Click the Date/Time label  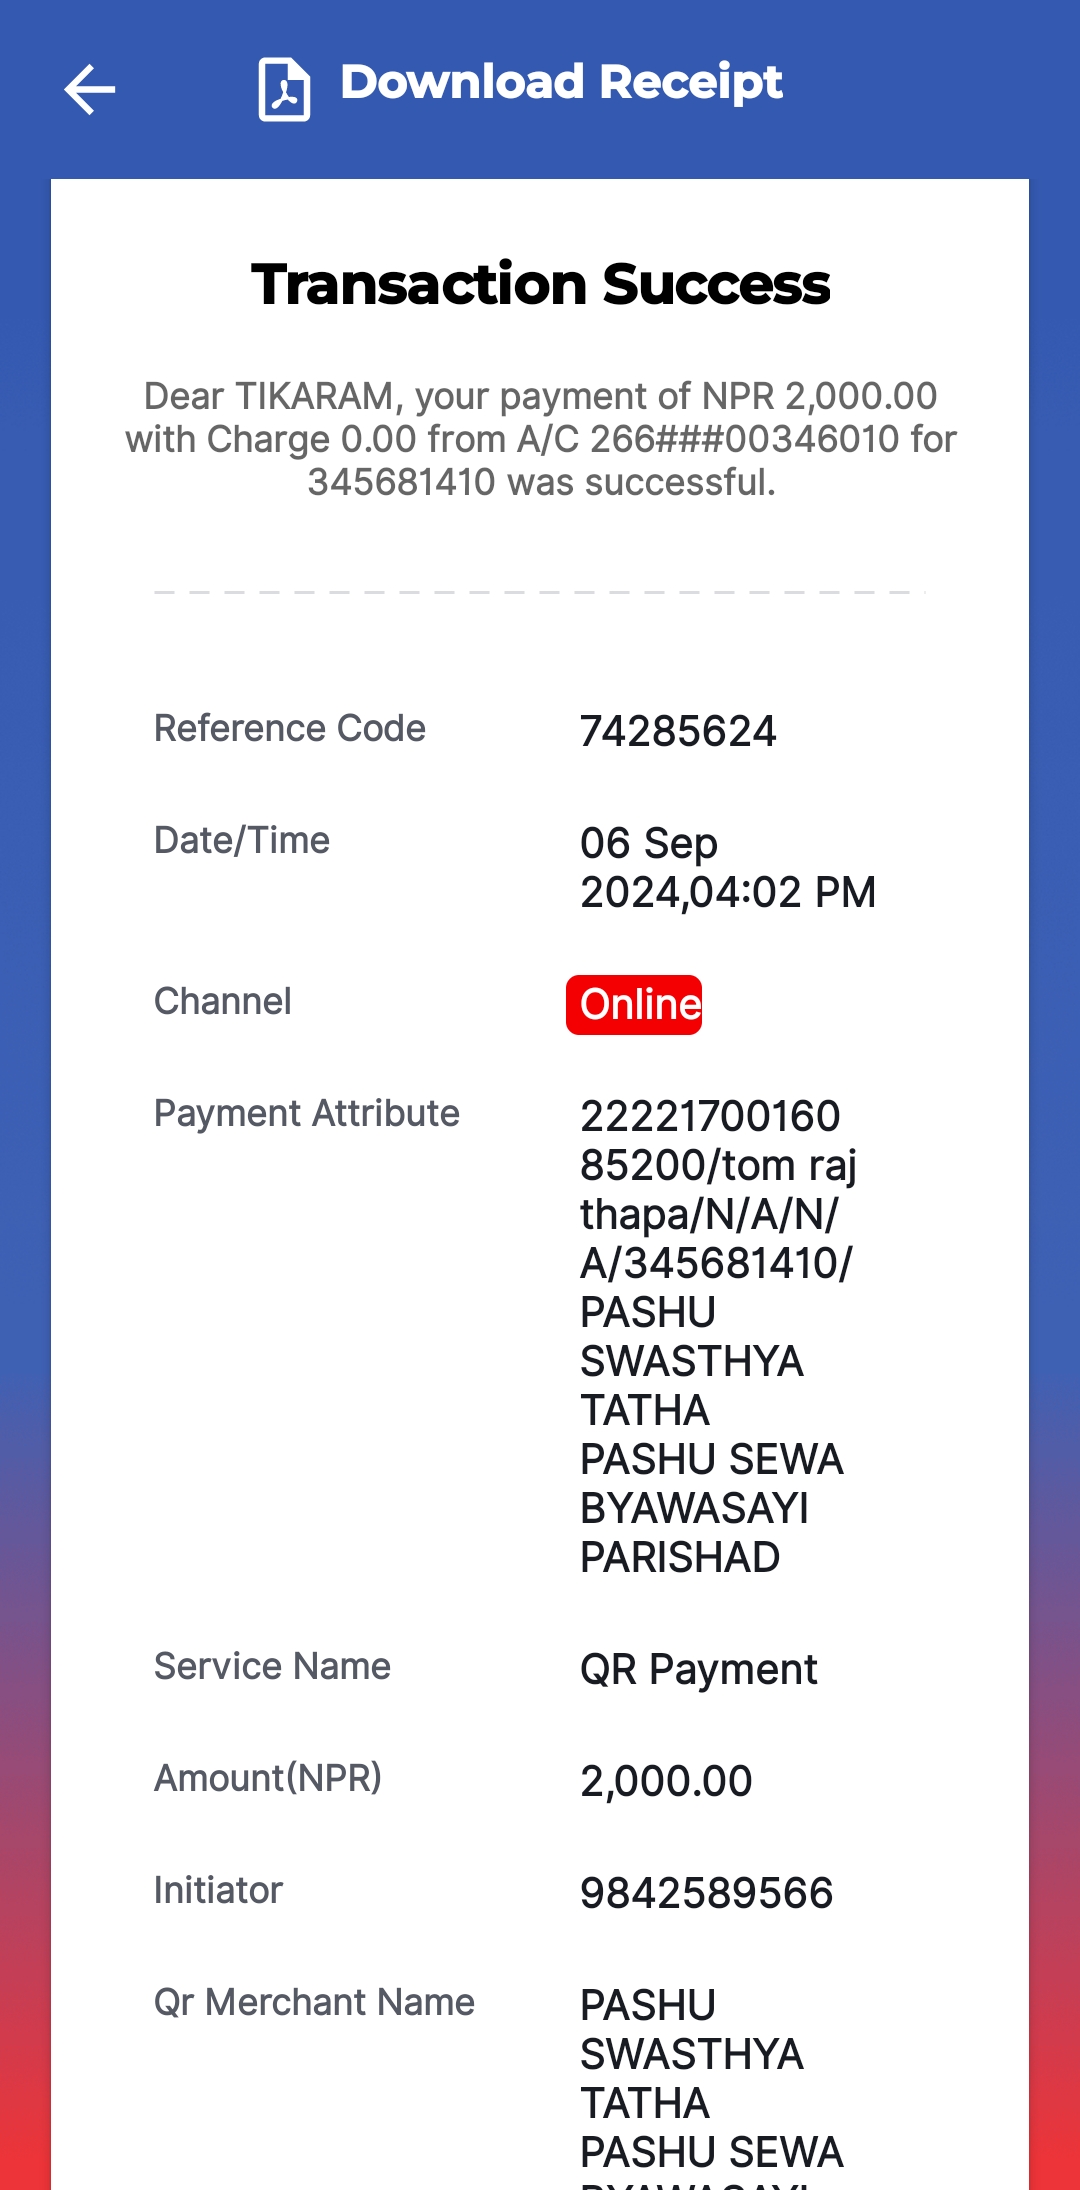coord(242,840)
